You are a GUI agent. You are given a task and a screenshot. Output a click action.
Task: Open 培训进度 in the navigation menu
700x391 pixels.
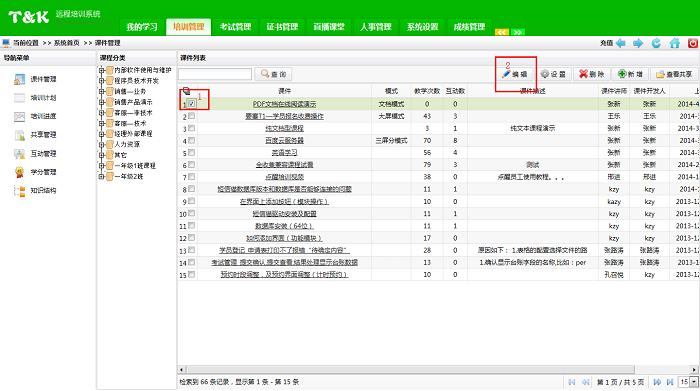point(35,116)
